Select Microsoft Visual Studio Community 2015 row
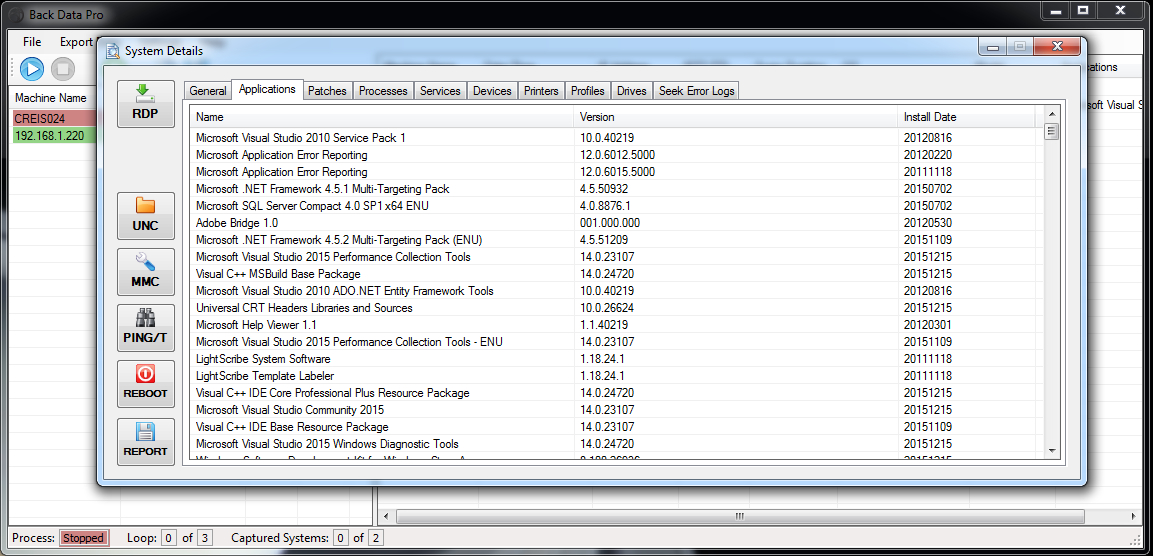Screen dimensions: 1153x556 coord(617,410)
